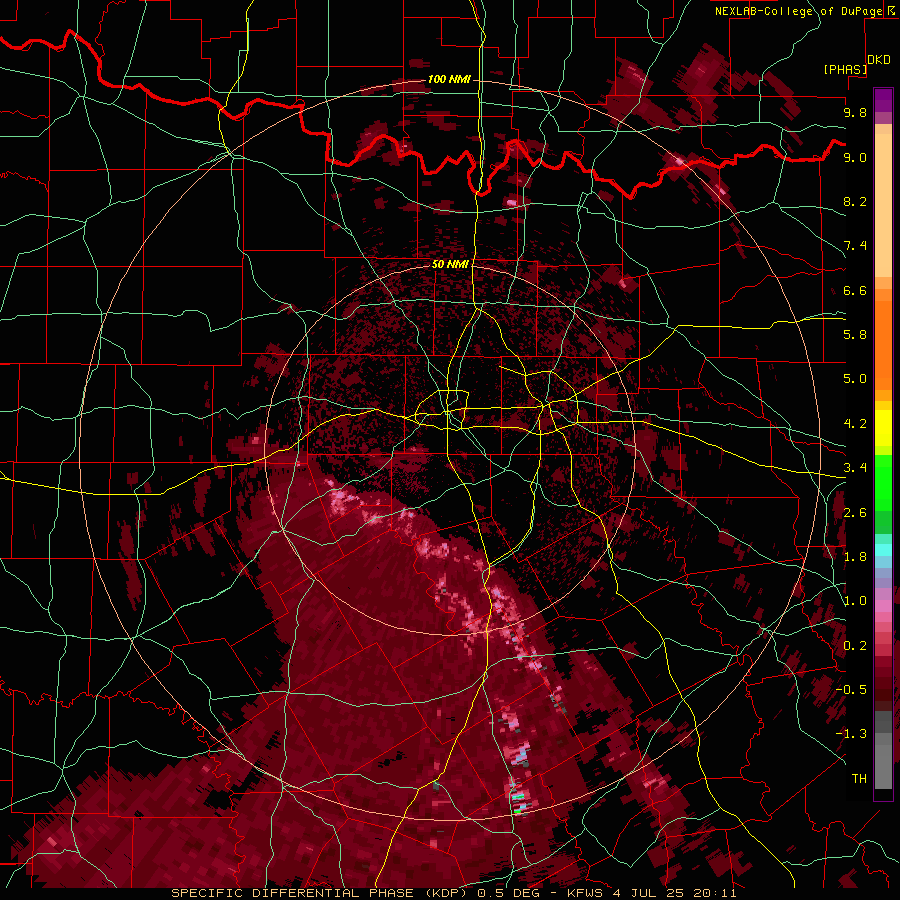Click the -0.5 legend value
The width and height of the screenshot is (900, 900).
coord(851,690)
